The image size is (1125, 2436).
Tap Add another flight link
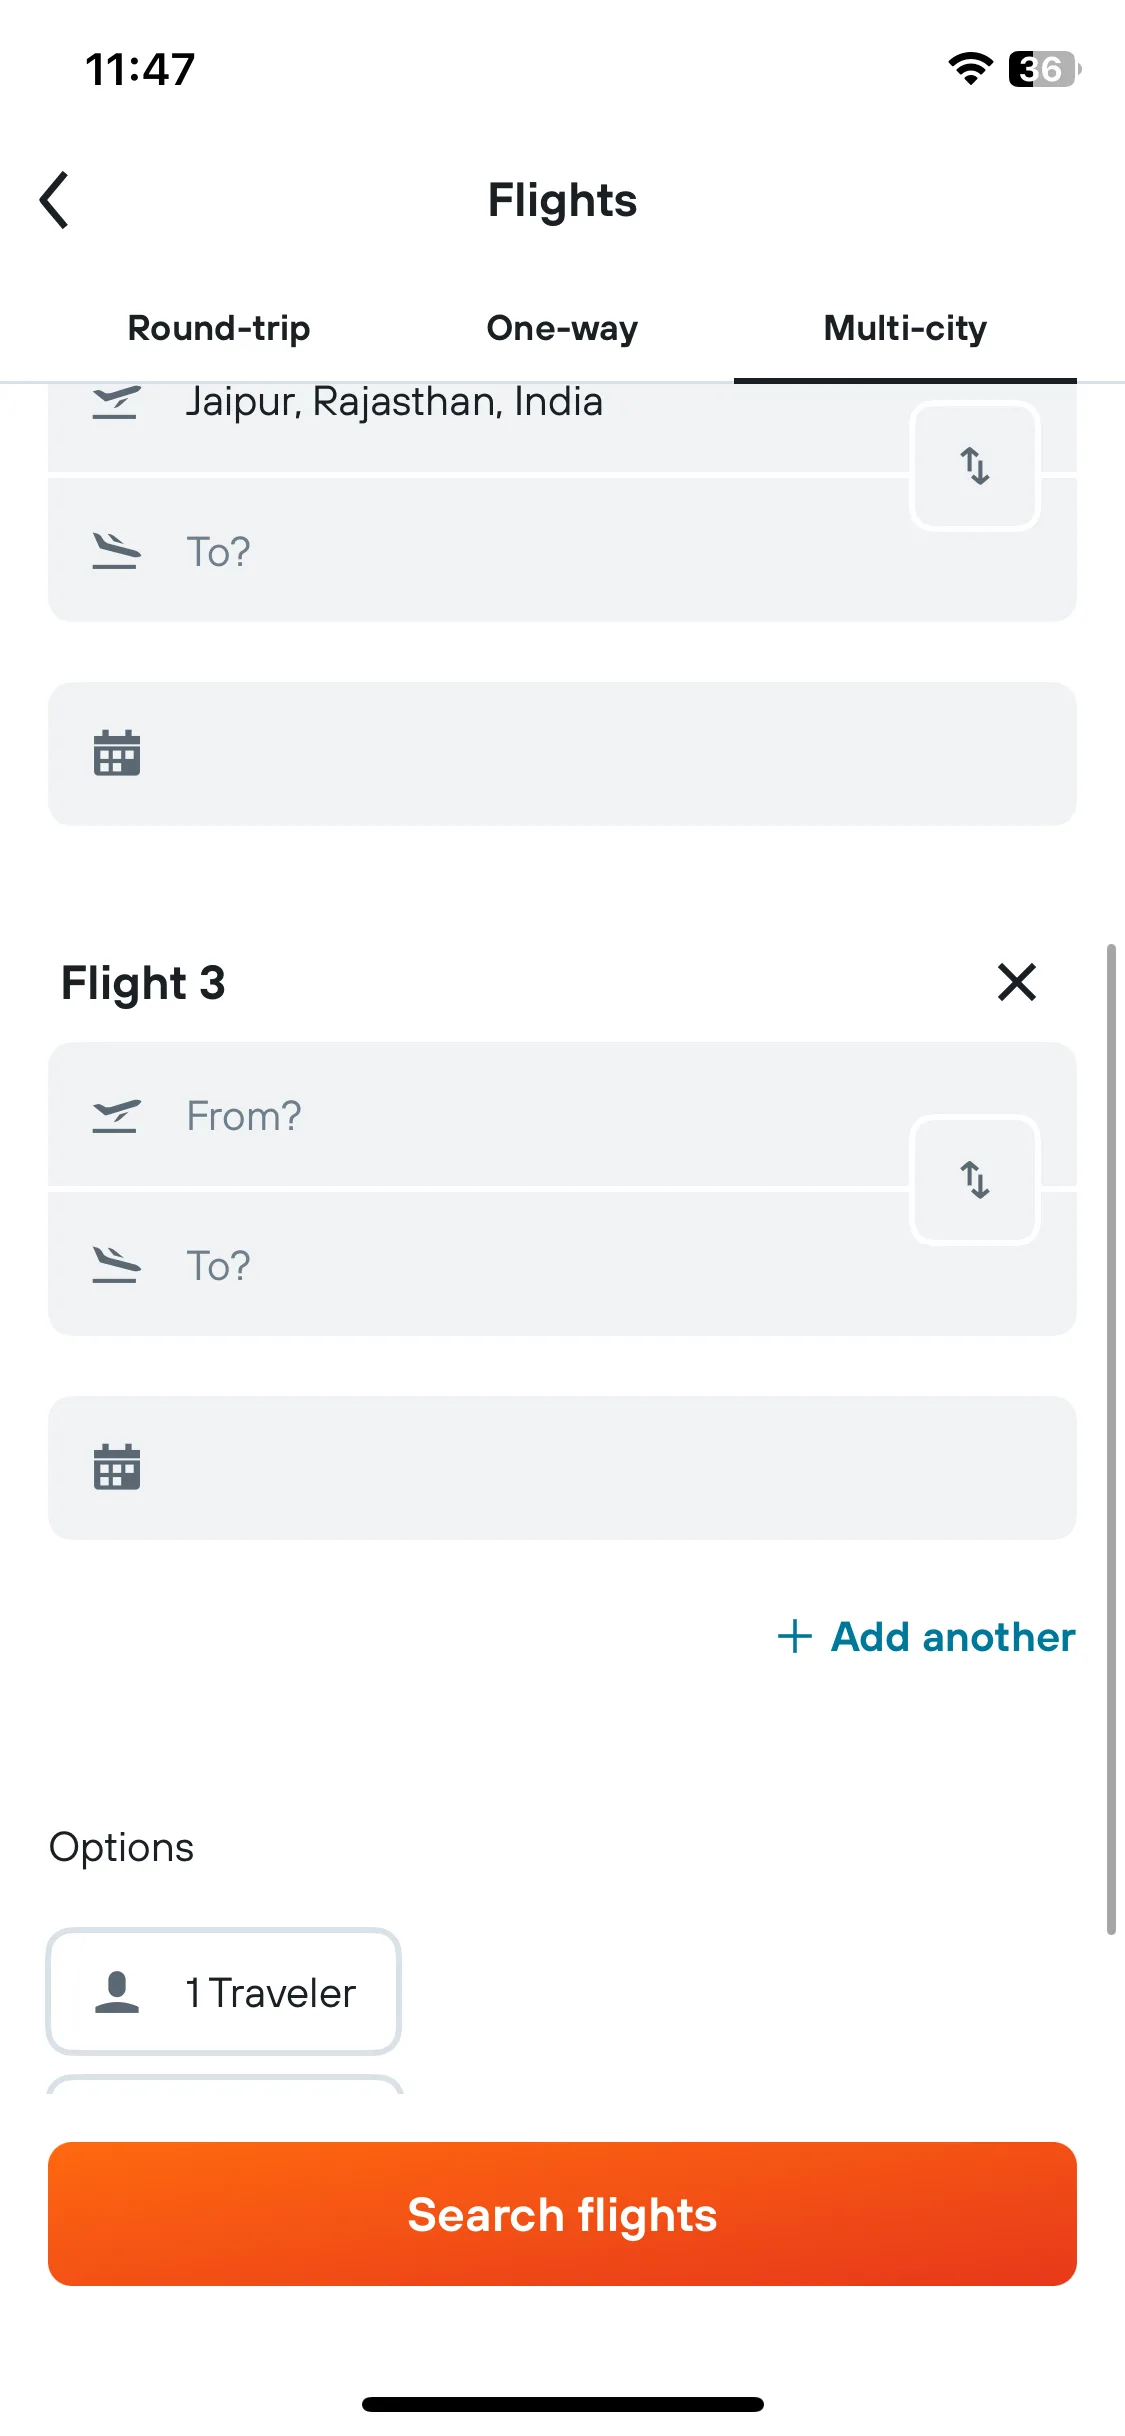pyautogui.click(x=926, y=1637)
